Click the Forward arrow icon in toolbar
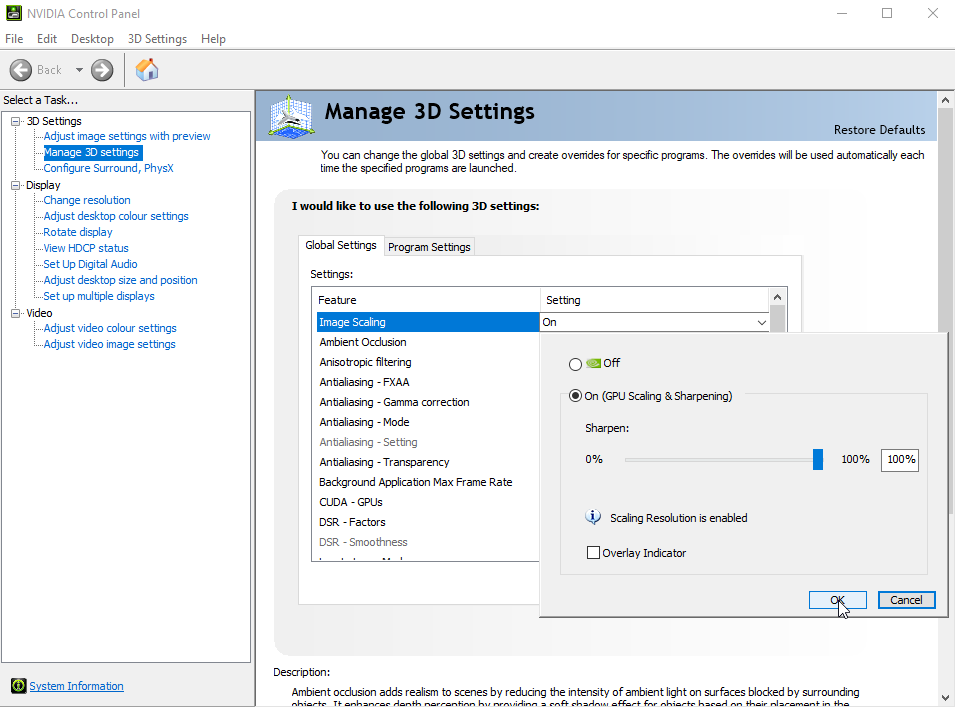Image resolution: width=955 pixels, height=707 pixels. (x=102, y=70)
